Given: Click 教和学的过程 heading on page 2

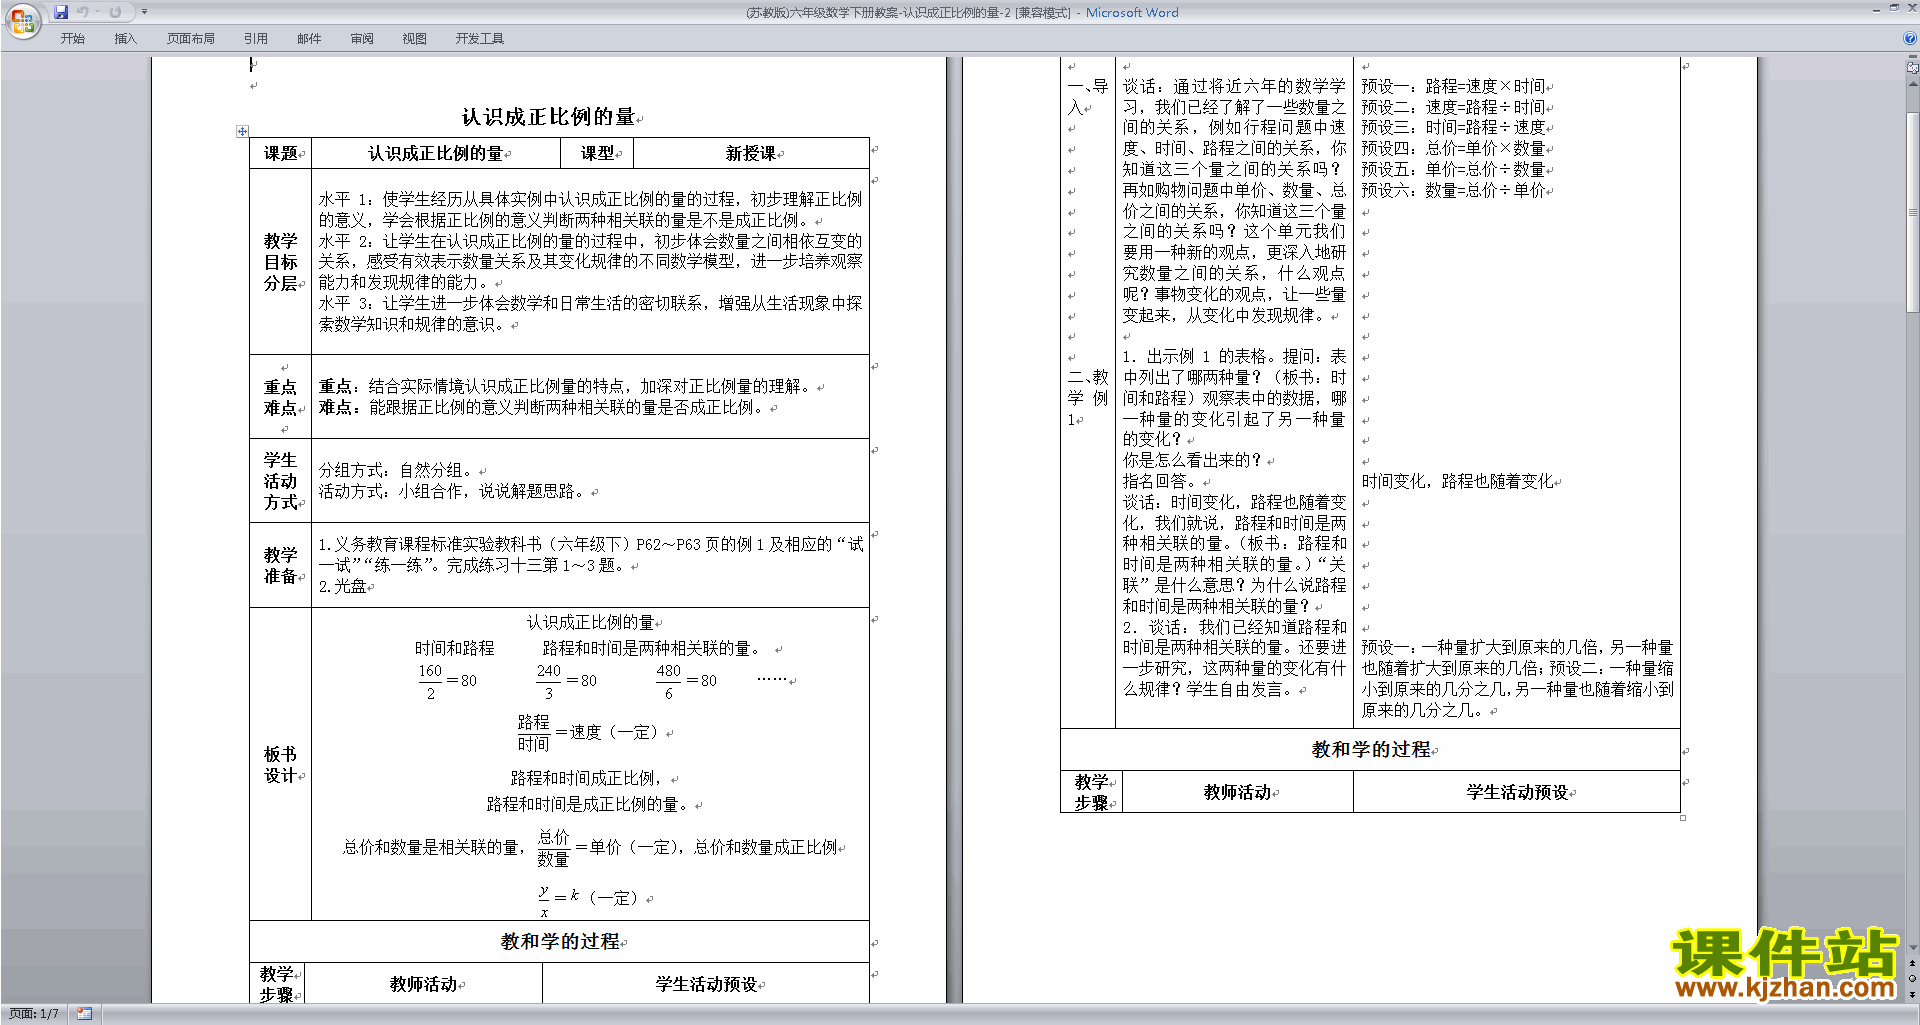Looking at the screenshot, I should coord(1371,750).
